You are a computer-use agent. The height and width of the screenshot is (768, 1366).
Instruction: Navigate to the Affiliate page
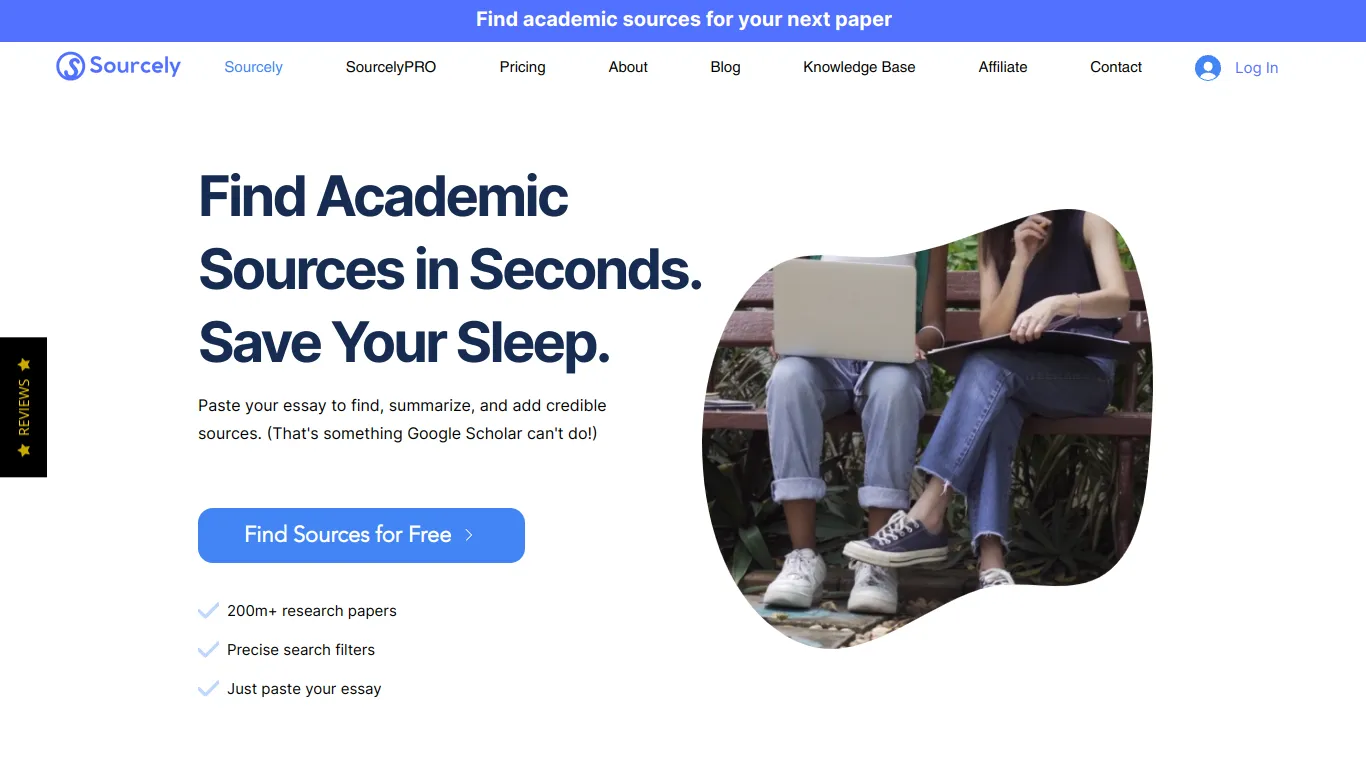pyautogui.click(x=1003, y=67)
